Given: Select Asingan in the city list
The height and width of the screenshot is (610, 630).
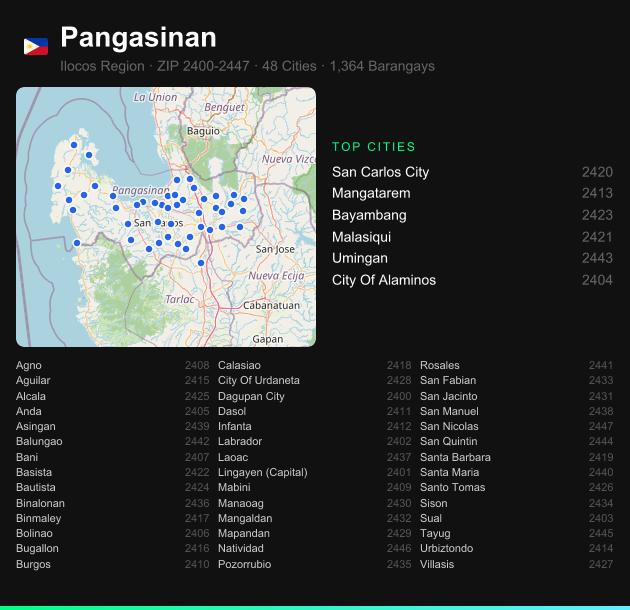Looking at the screenshot, I should (112, 426).
